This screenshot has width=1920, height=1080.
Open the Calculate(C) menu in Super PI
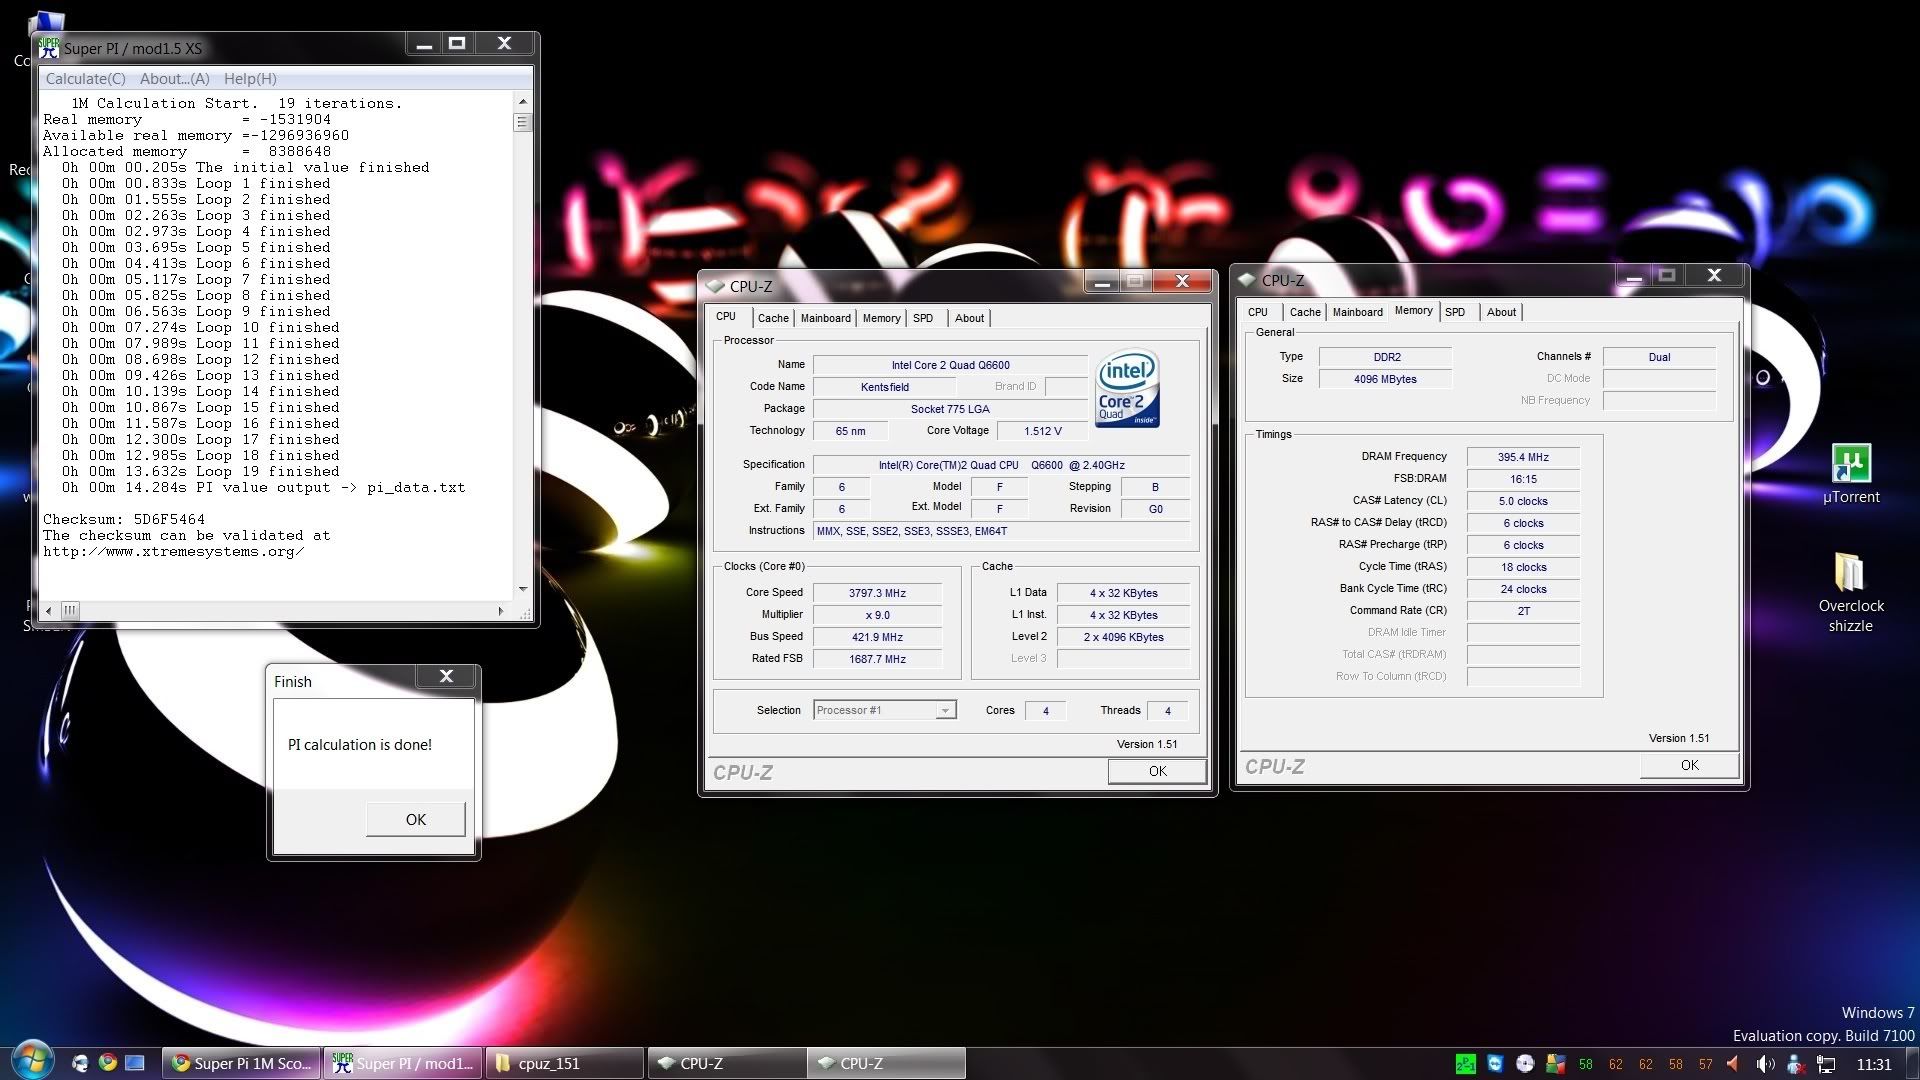click(x=86, y=79)
